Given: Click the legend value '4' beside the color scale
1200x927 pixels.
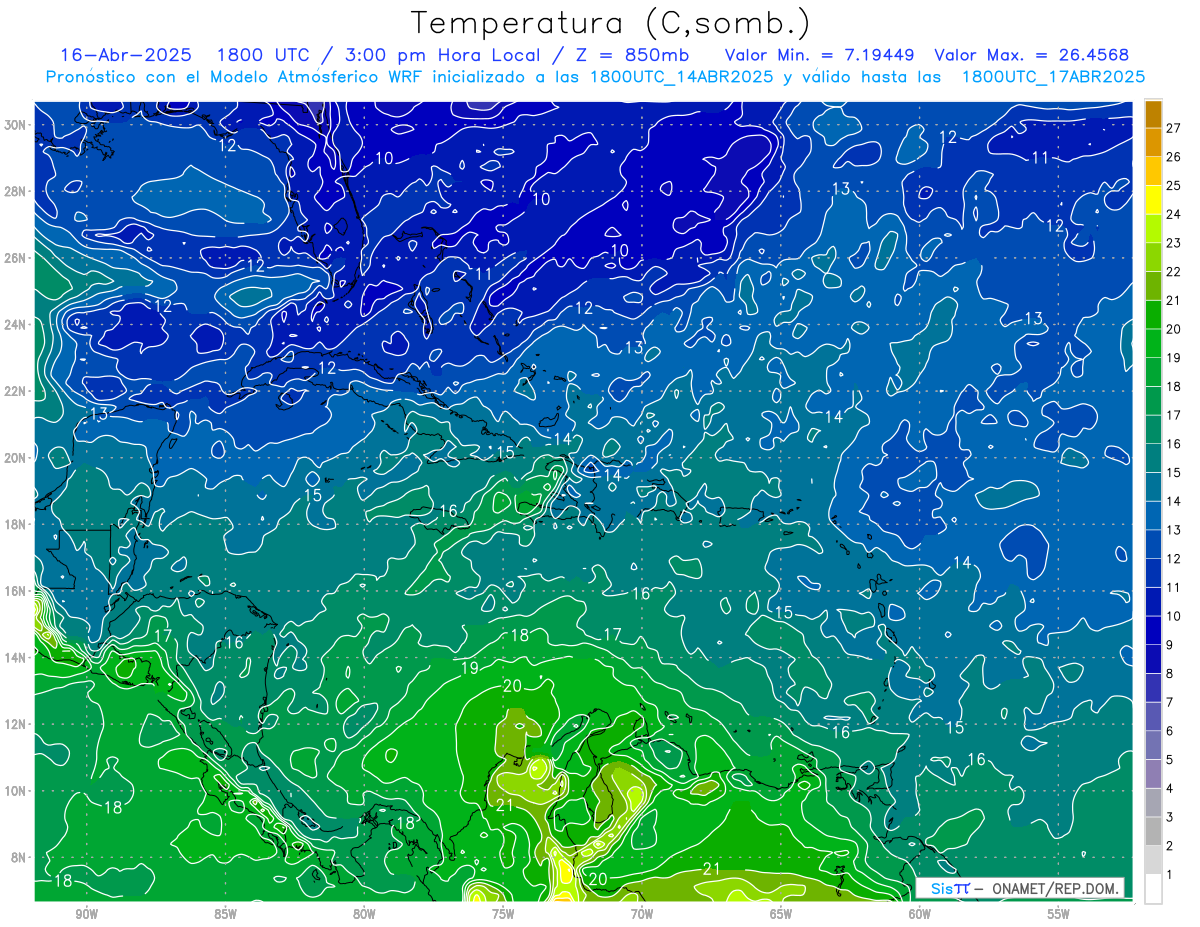Looking at the screenshot, I should point(1170,788).
